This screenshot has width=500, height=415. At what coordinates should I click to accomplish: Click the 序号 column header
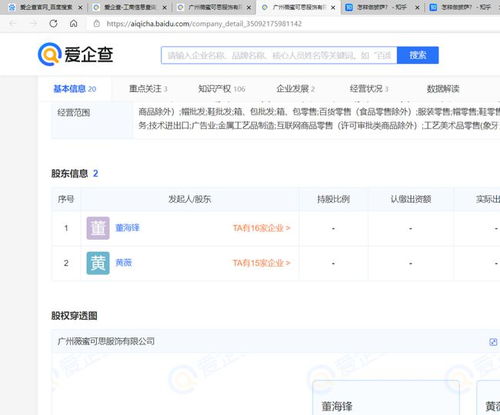(66, 199)
